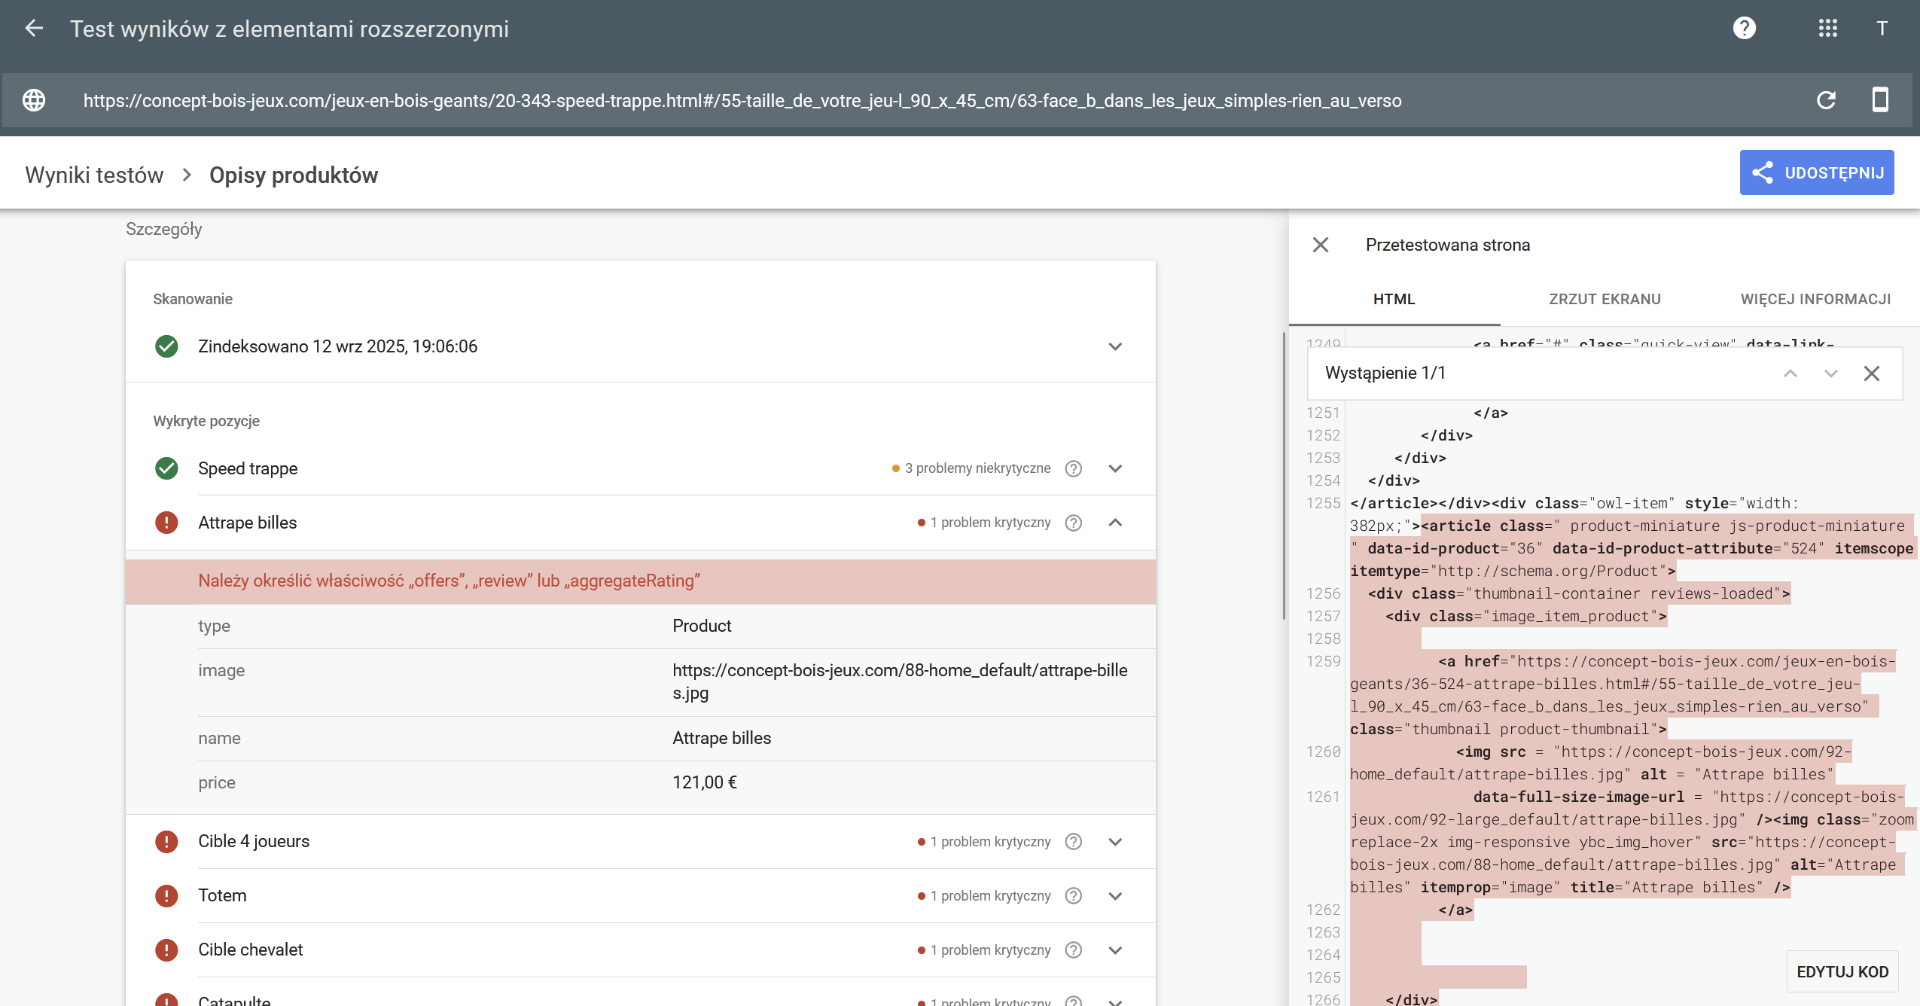Click the globe icon beside URL
This screenshot has height=1006, width=1920.
click(x=34, y=100)
